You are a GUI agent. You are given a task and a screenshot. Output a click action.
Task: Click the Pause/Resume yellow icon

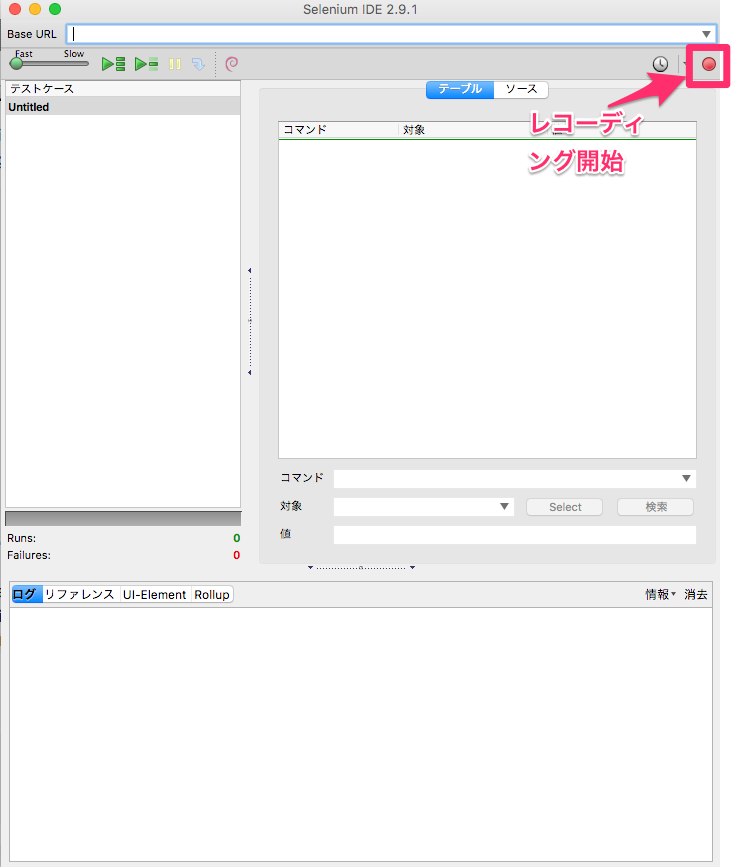click(175, 64)
